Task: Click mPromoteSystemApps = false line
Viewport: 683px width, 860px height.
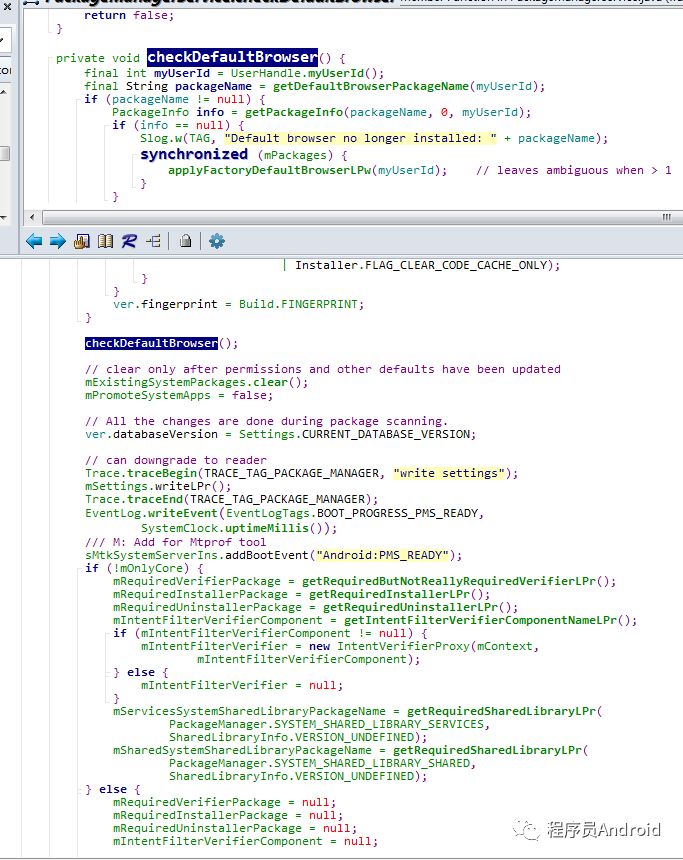Action: pyautogui.click(x=179, y=395)
